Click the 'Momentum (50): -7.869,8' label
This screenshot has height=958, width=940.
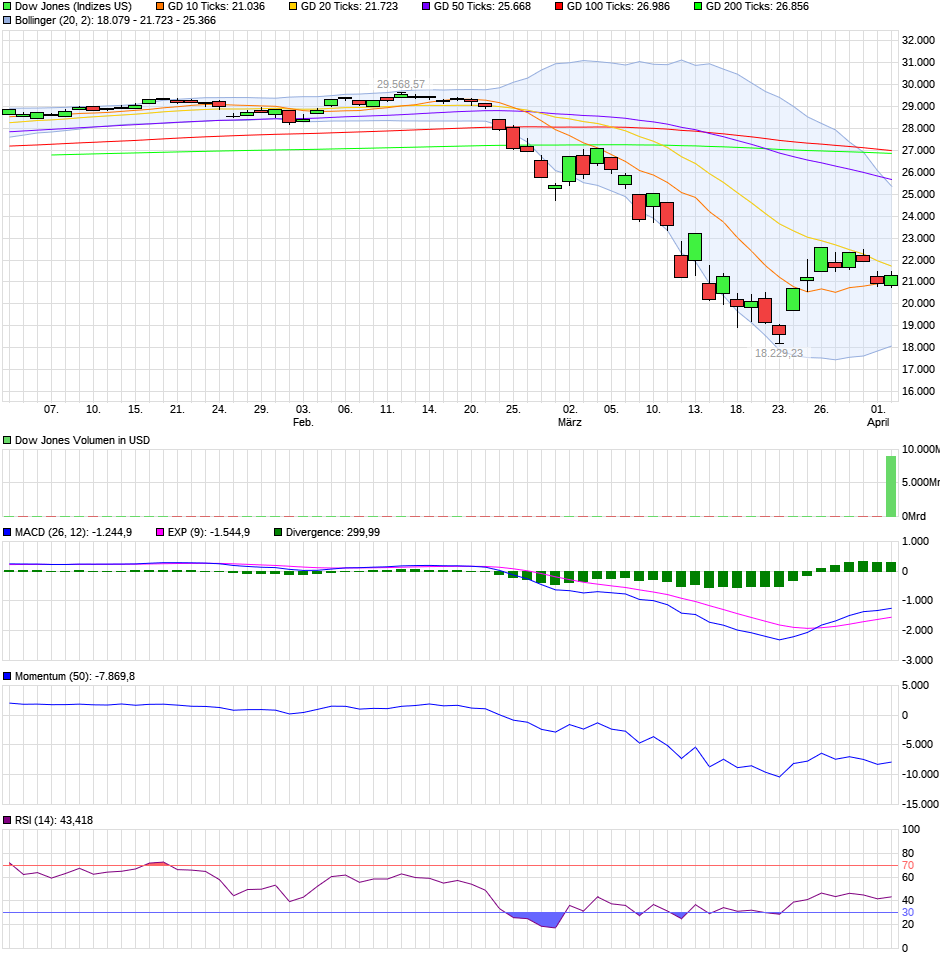point(75,676)
